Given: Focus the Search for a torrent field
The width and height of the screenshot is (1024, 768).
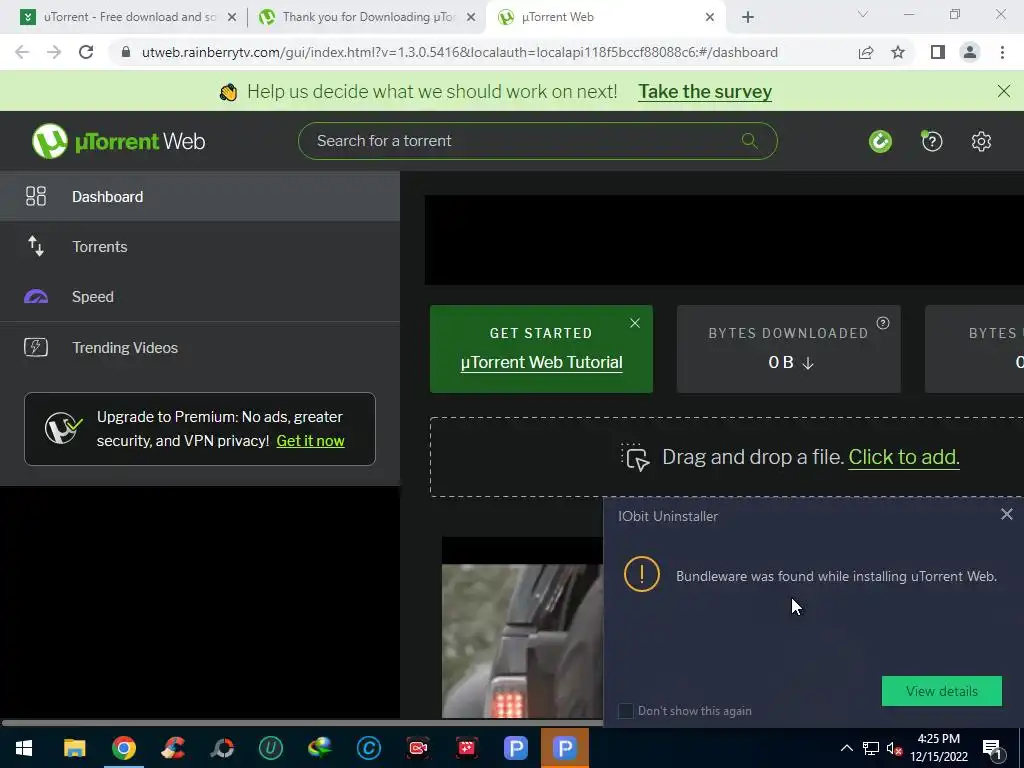Looking at the screenshot, I should [537, 141].
